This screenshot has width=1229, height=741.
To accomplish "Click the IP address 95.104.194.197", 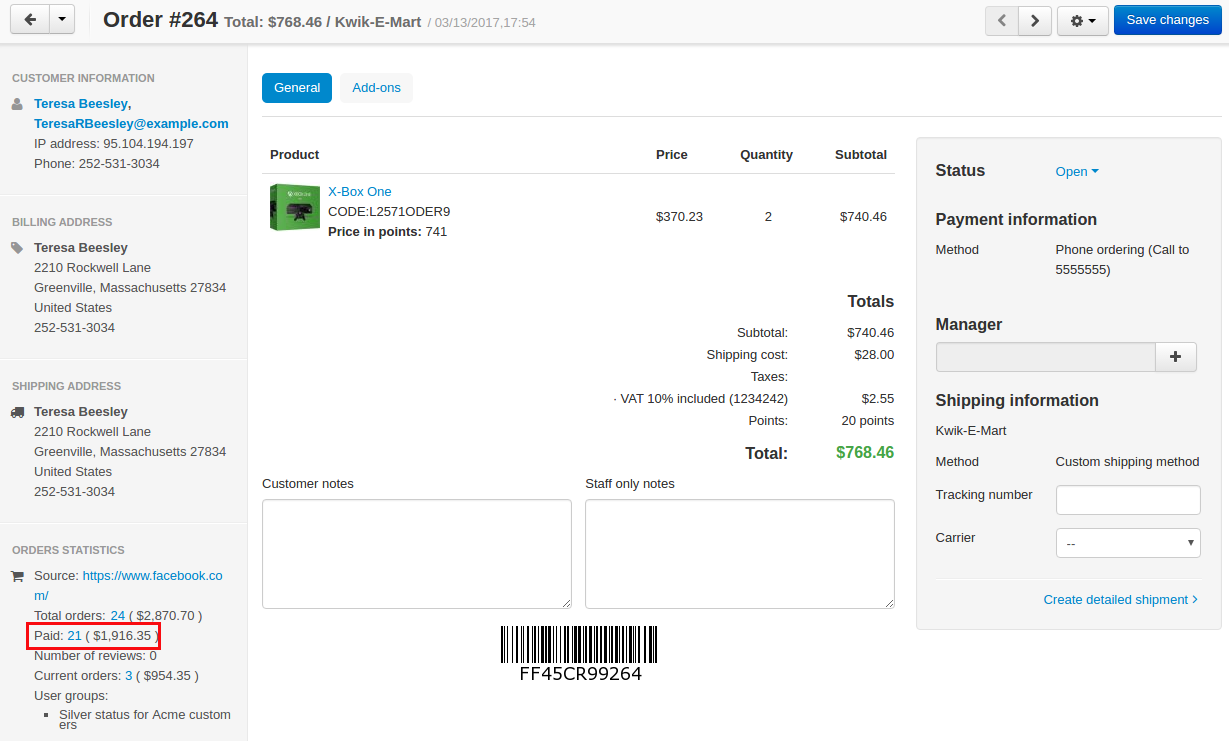I will [148, 144].
